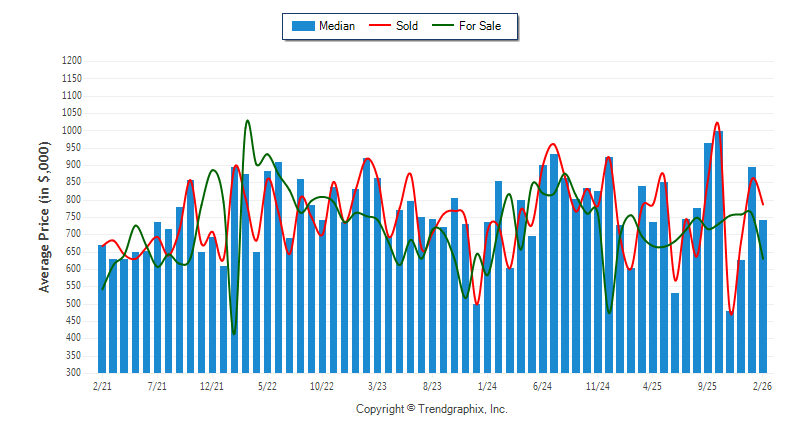The width and height of the screenshot is (800, 434).
Task: Toggle the Sold series label in legend
Action: [x=407, y=26]
